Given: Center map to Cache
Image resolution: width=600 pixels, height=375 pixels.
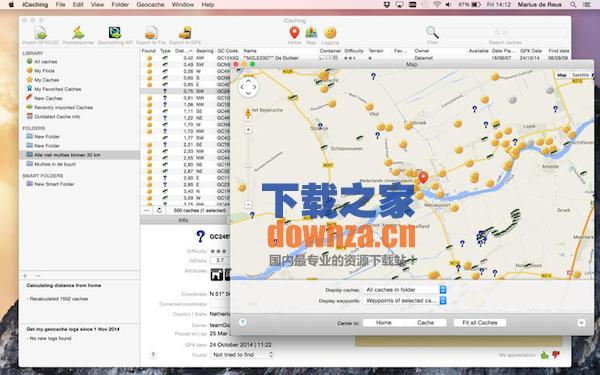Looking at the screenshot, I should point(426,323).
